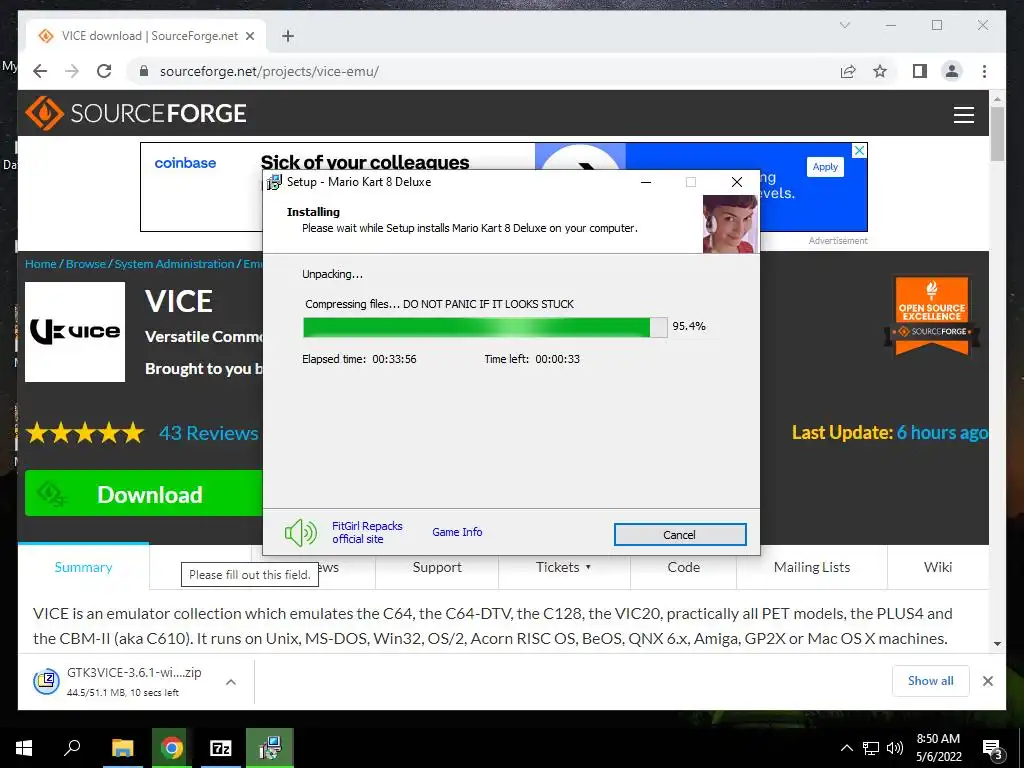1024x768 pixels.
Task: Click the padlock site info icon
Action: [x=144, y=71]
